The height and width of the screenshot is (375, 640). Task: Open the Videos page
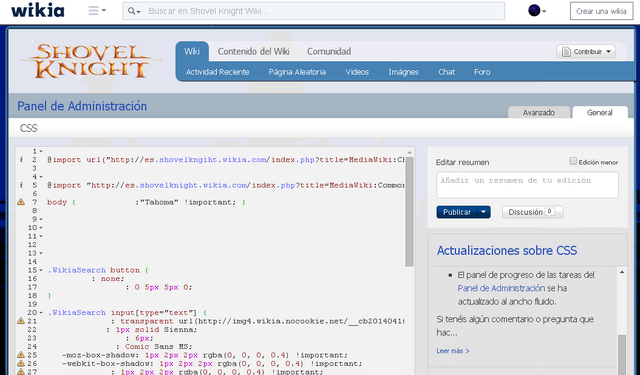coord(357,72)
